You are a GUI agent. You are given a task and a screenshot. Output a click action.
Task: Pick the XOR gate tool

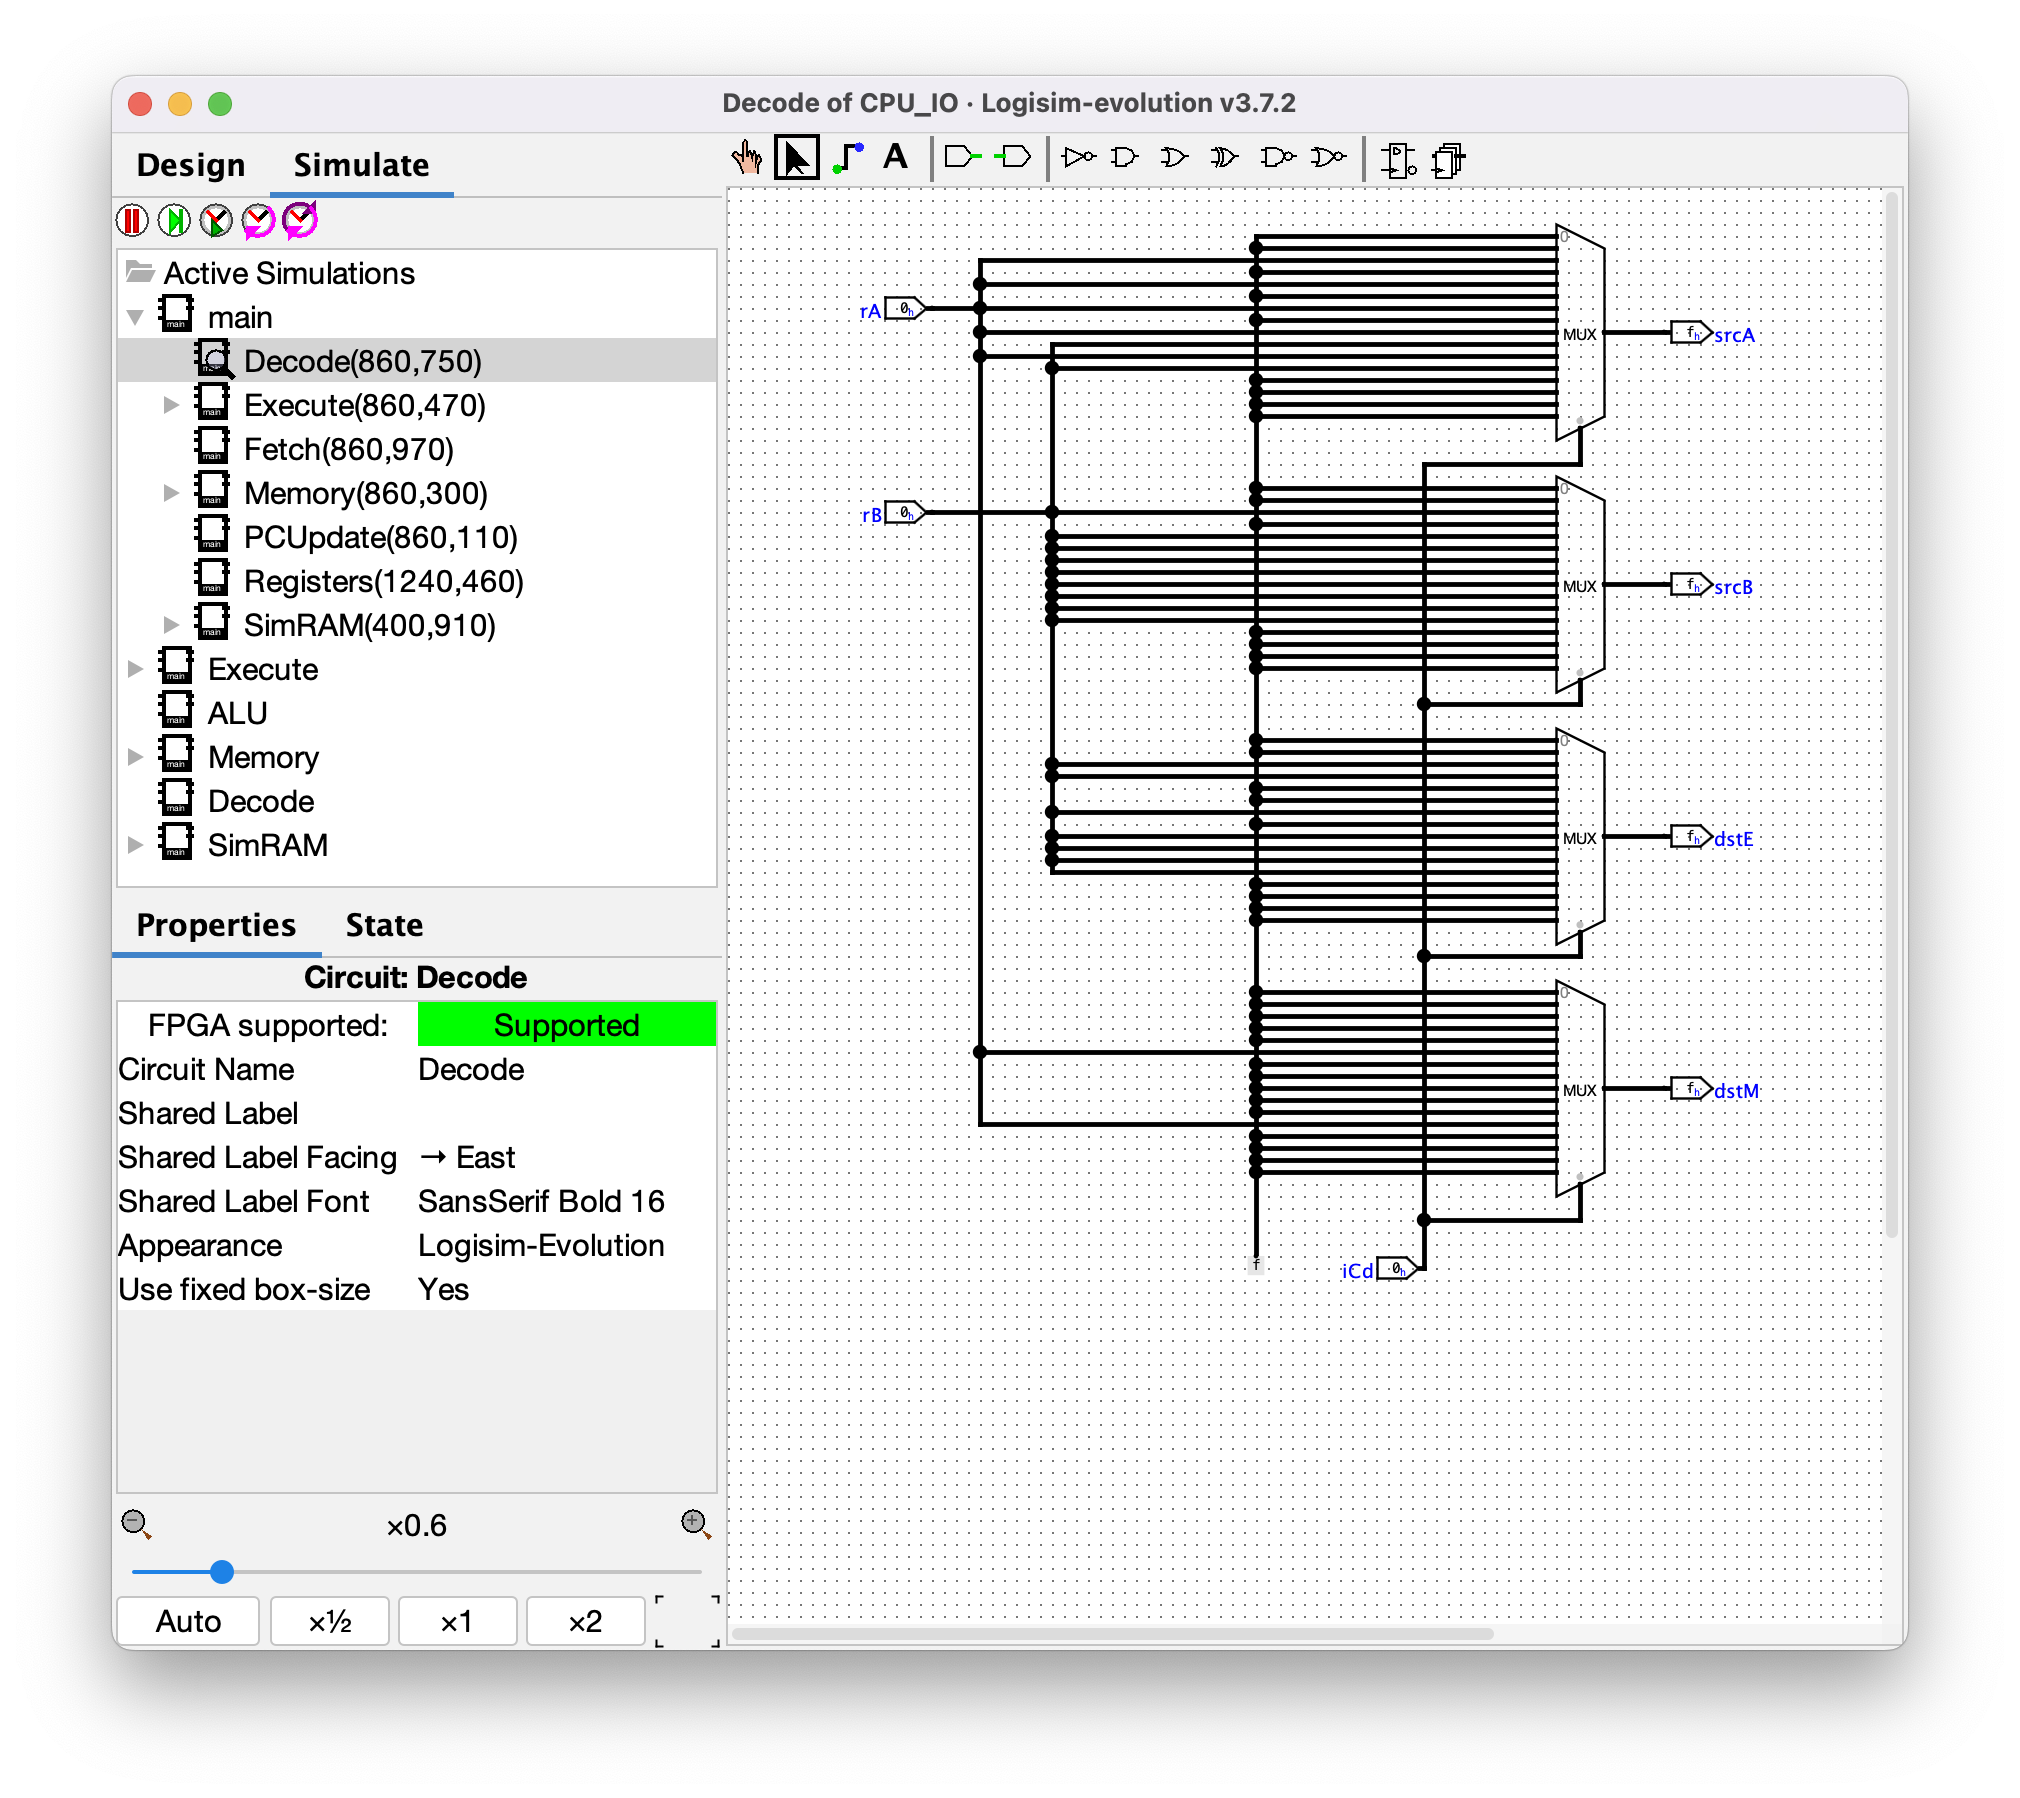click(1223, 157)
